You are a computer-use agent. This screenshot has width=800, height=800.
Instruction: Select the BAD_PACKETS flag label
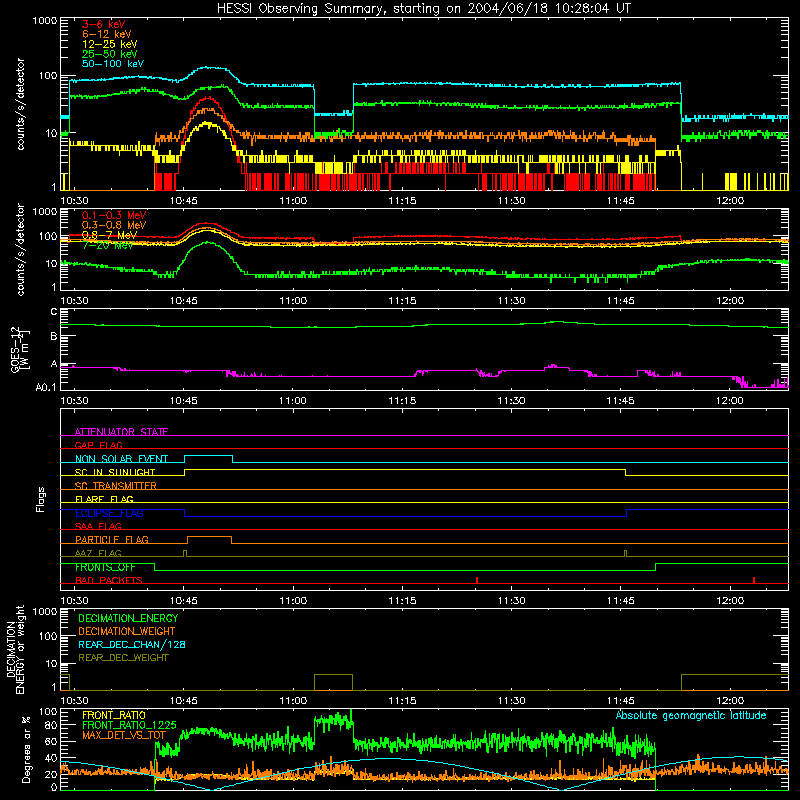coord(109,580)
